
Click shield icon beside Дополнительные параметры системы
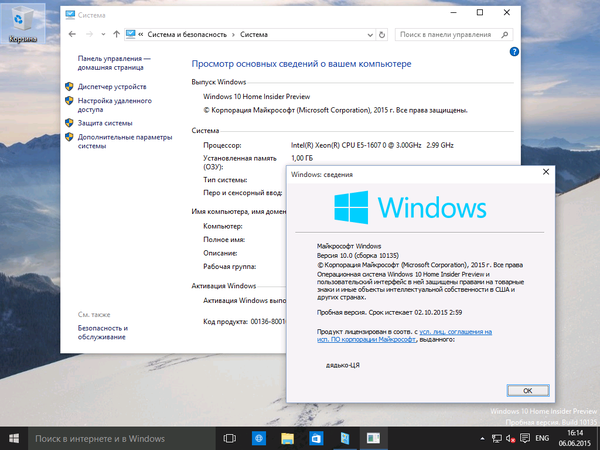[x=69, y=137]
